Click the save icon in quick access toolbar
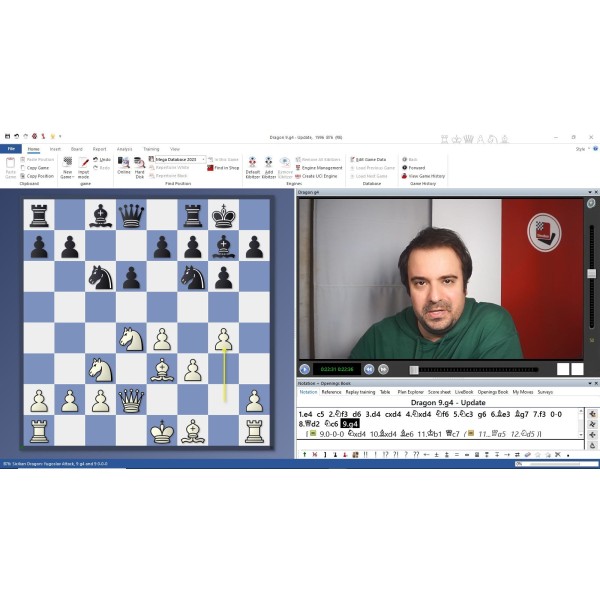Screen dimensions: 600x600 (7, 136)
